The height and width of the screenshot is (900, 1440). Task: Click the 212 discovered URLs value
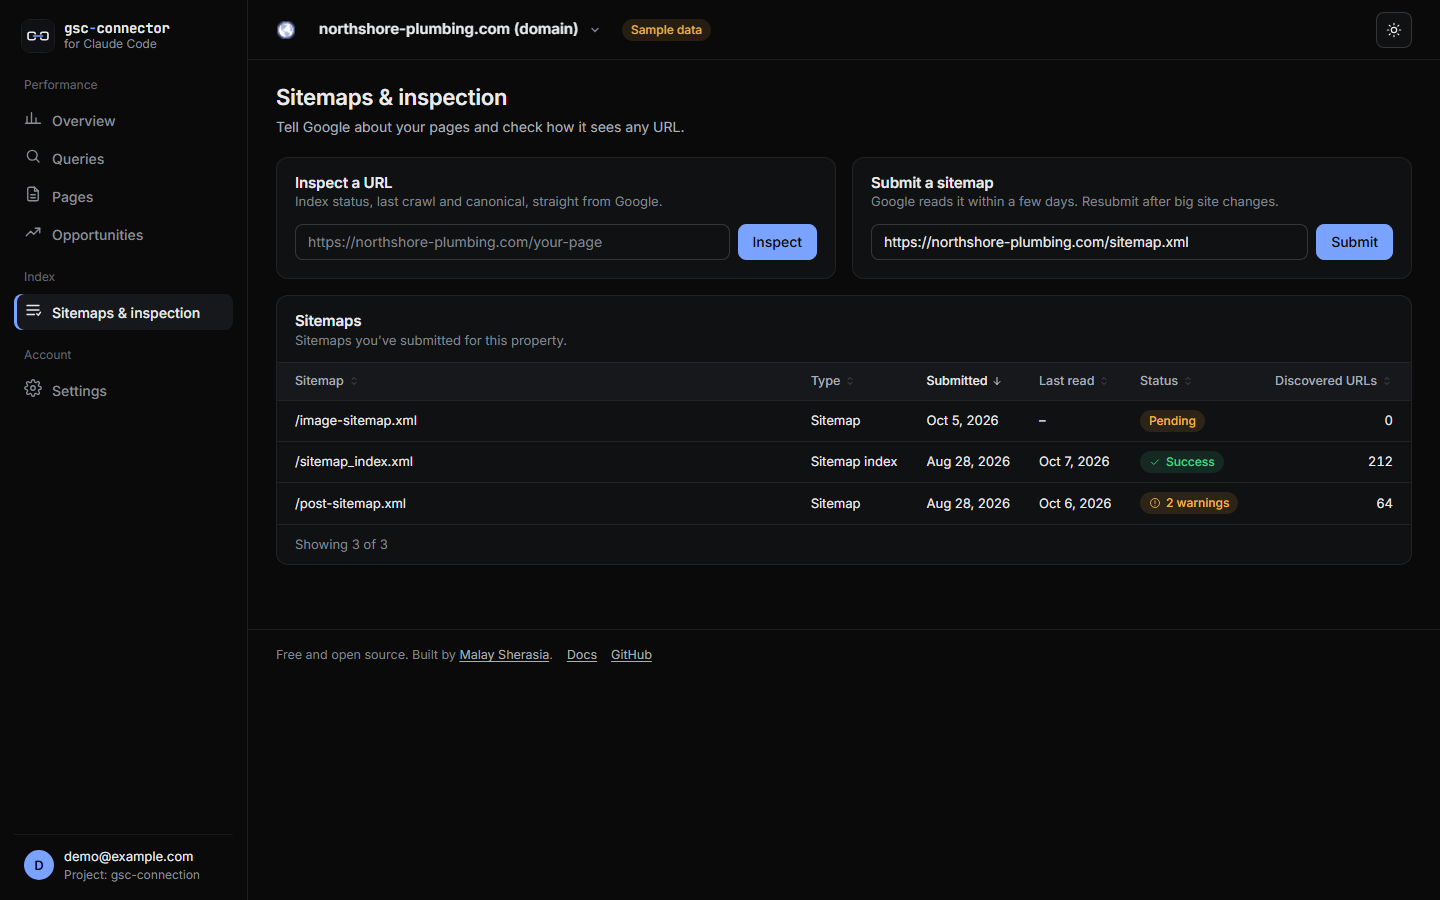pyautogui.click(x=1380, y=462)
